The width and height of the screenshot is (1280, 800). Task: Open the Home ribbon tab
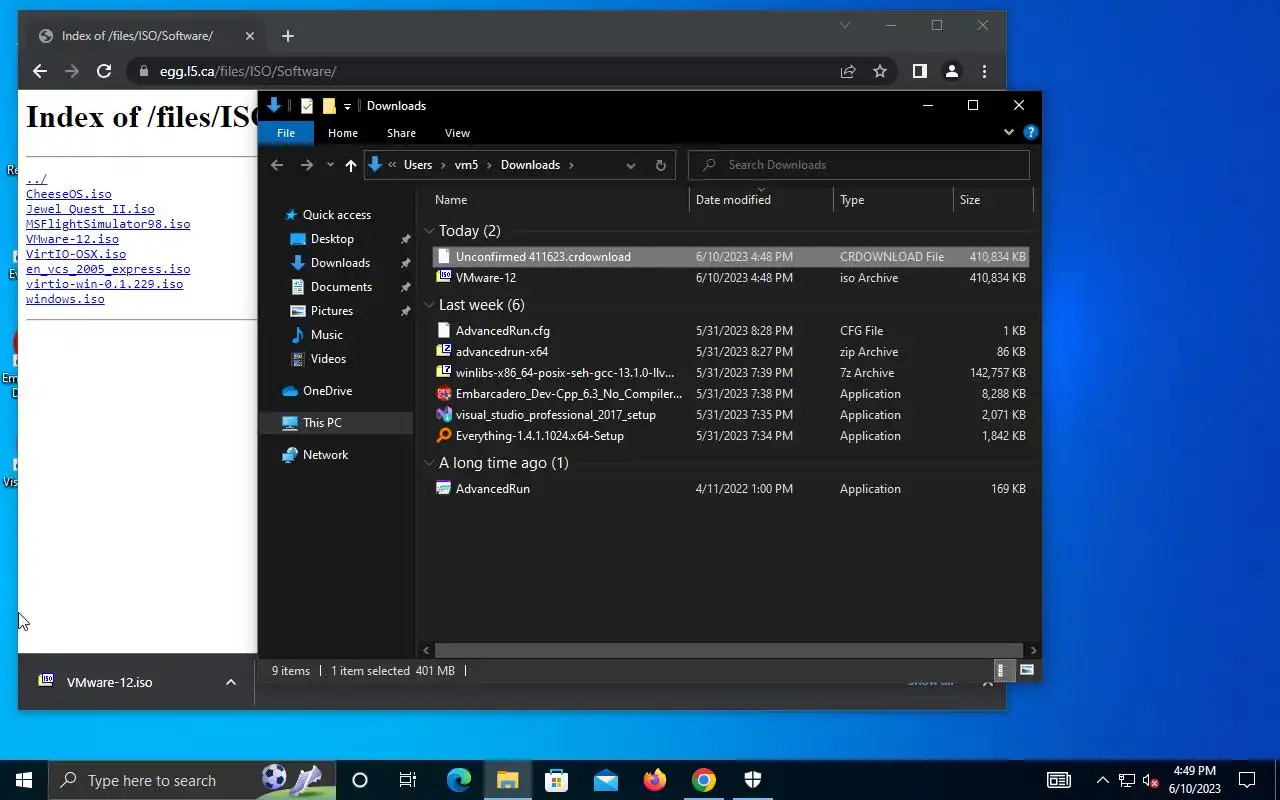point(343,133)
